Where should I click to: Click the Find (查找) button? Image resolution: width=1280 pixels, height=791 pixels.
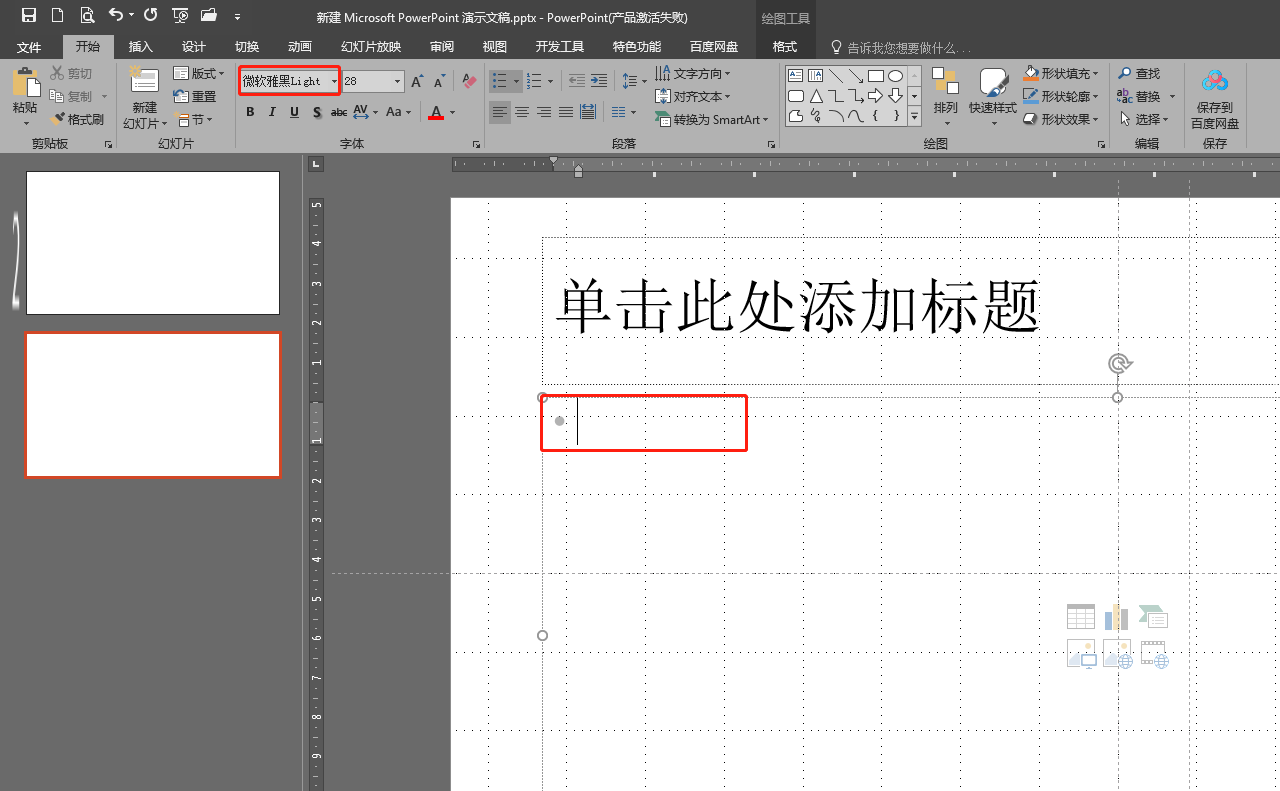coord(1139,74)
